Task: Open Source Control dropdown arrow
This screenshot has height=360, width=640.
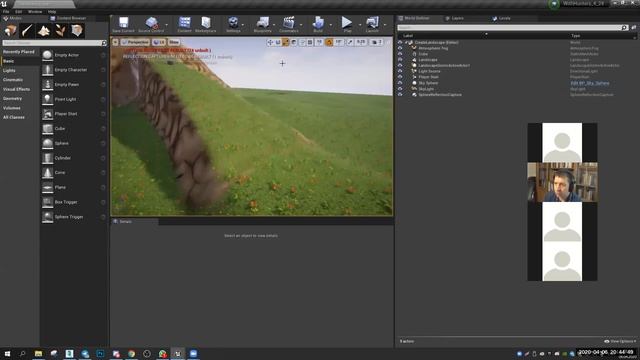Action: coord(167,25)
